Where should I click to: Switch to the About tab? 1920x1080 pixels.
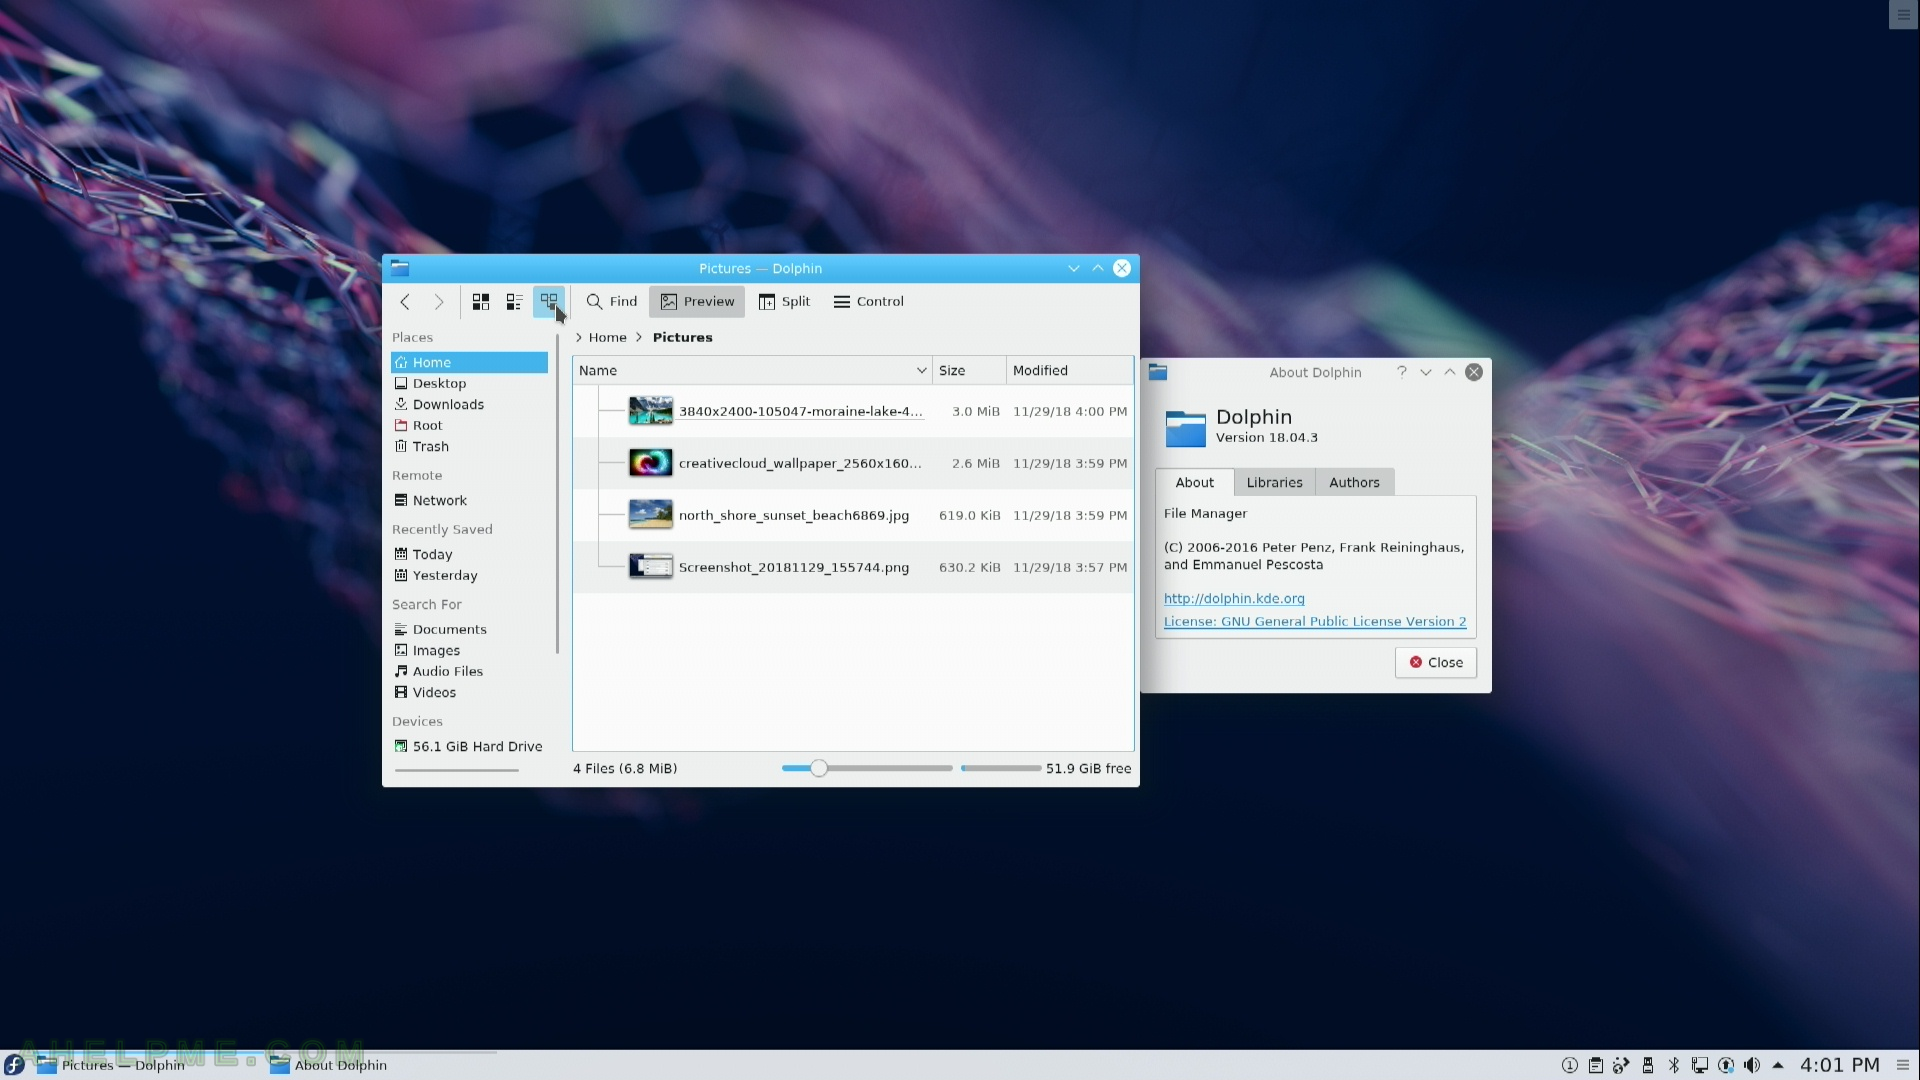click(1194, 482)
